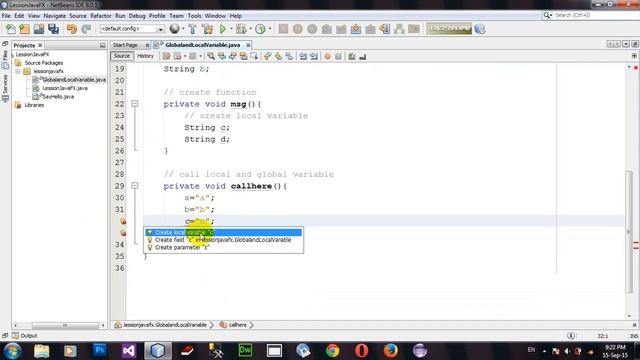Open dropdown arrow next to Run Project
The height and width of the screenshot is (360, 640).
point(231,29)
